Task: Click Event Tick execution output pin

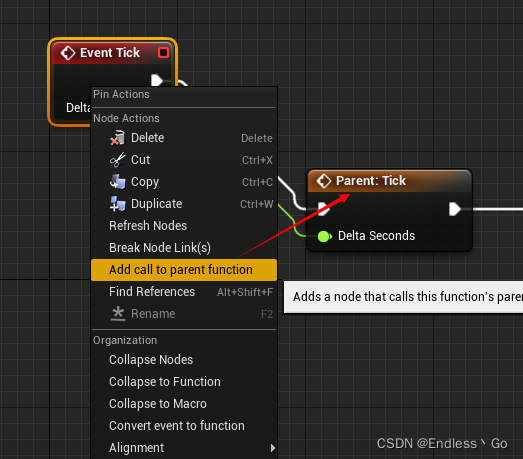Action: [x=156, y=80]
